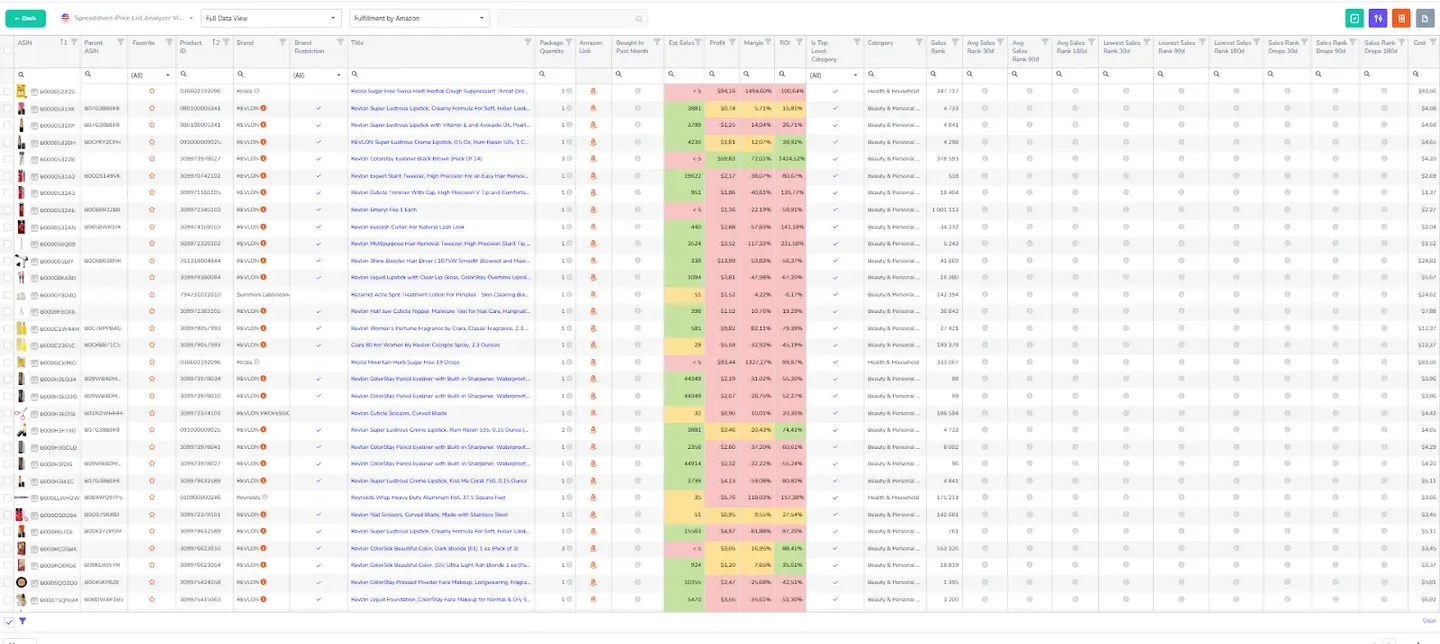Viewport: 1440px width, 644px height.
Task: Click the green Dash back button
Action: (x=25, y=18)
